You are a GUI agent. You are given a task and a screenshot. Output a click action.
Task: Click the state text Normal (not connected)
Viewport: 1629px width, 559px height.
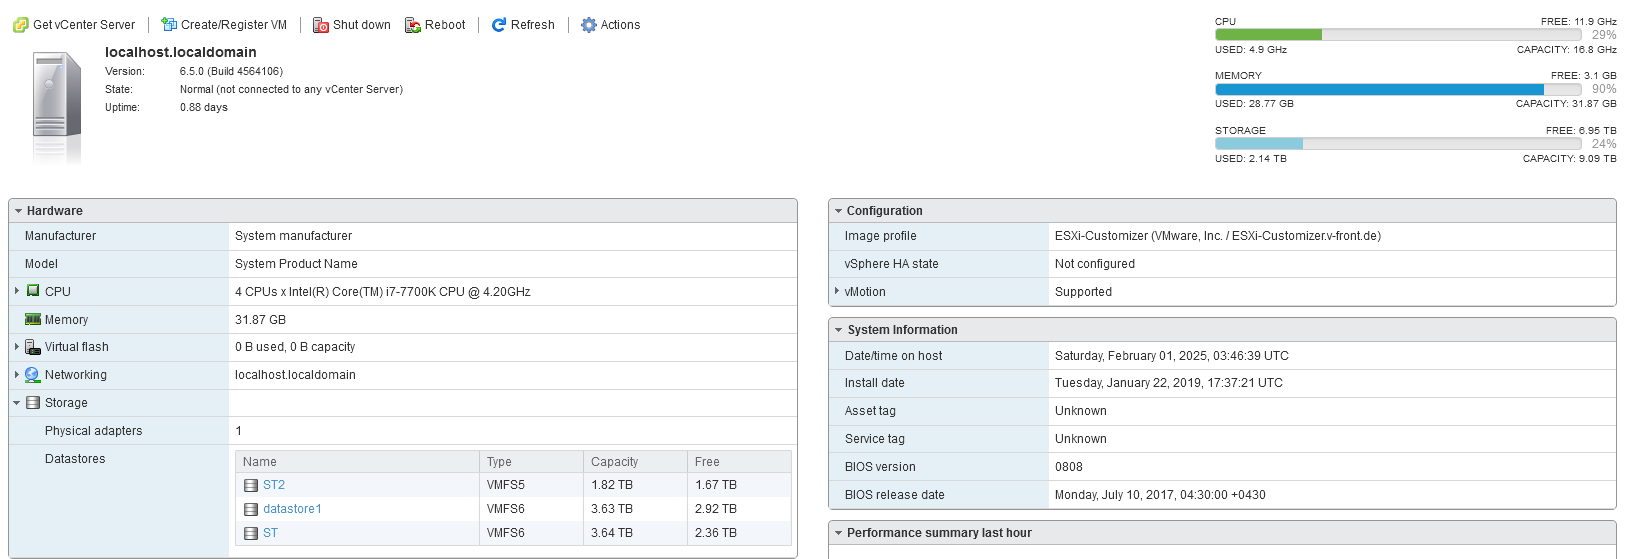pyautogui.click(x=291, y=89)
